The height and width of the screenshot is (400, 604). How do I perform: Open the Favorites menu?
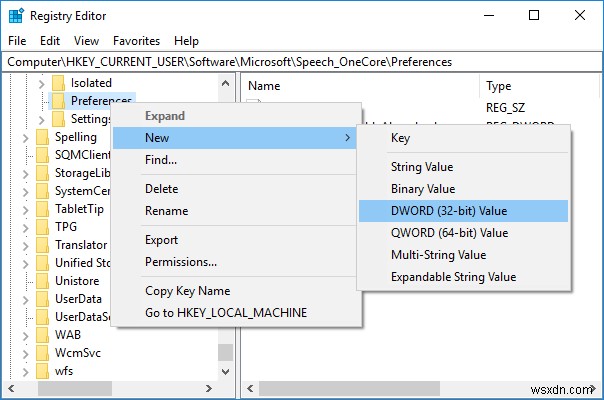136,41
